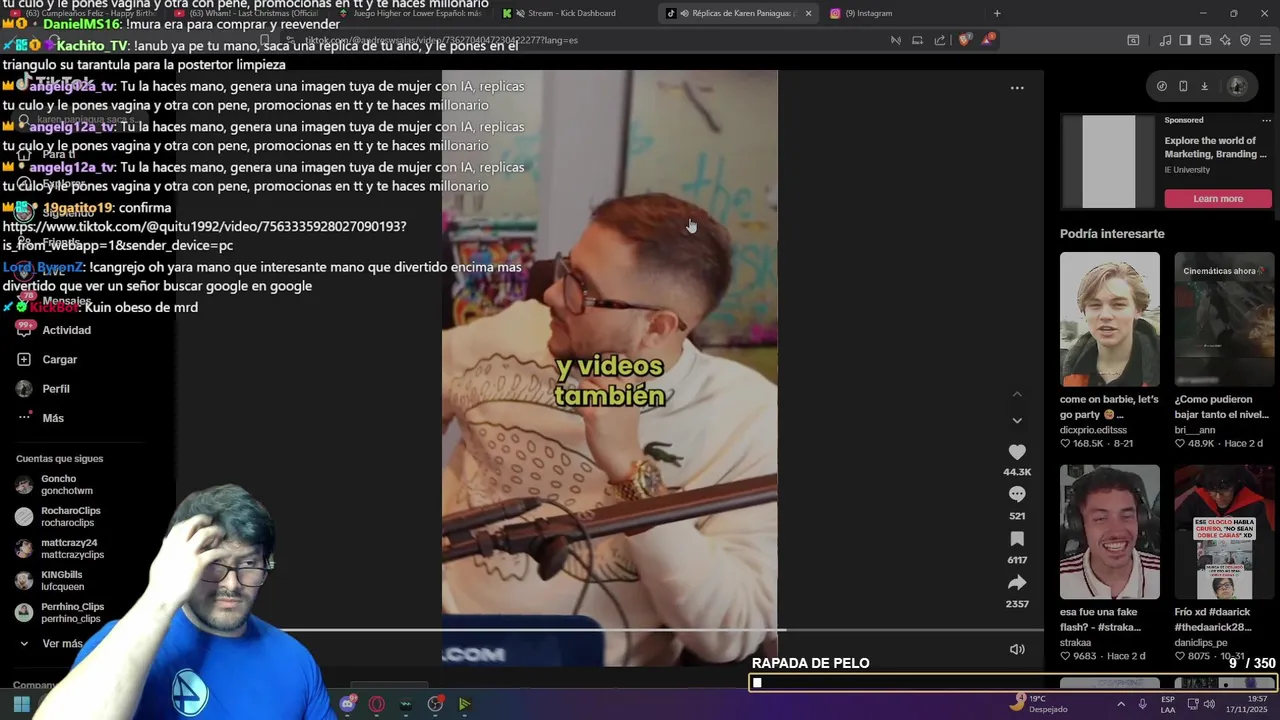Click the share page icon in address bar
Screen dimensions: 1280x720
[x=940, y=40]
